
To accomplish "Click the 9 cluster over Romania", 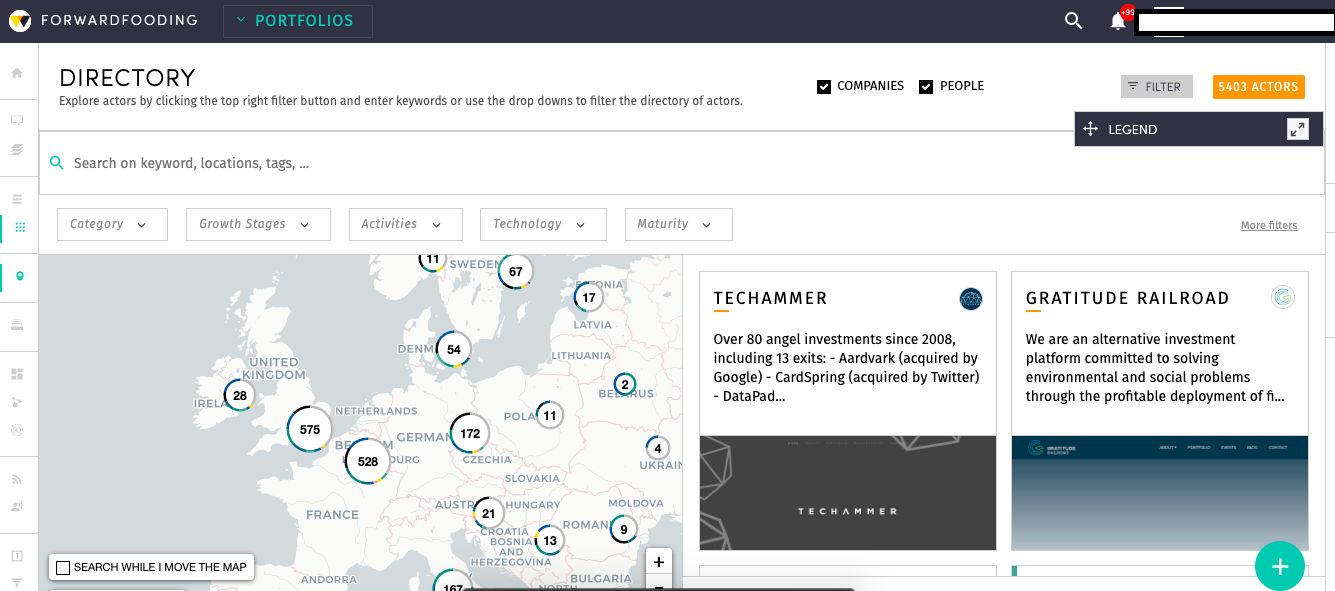I will click(x=624, y=529).
